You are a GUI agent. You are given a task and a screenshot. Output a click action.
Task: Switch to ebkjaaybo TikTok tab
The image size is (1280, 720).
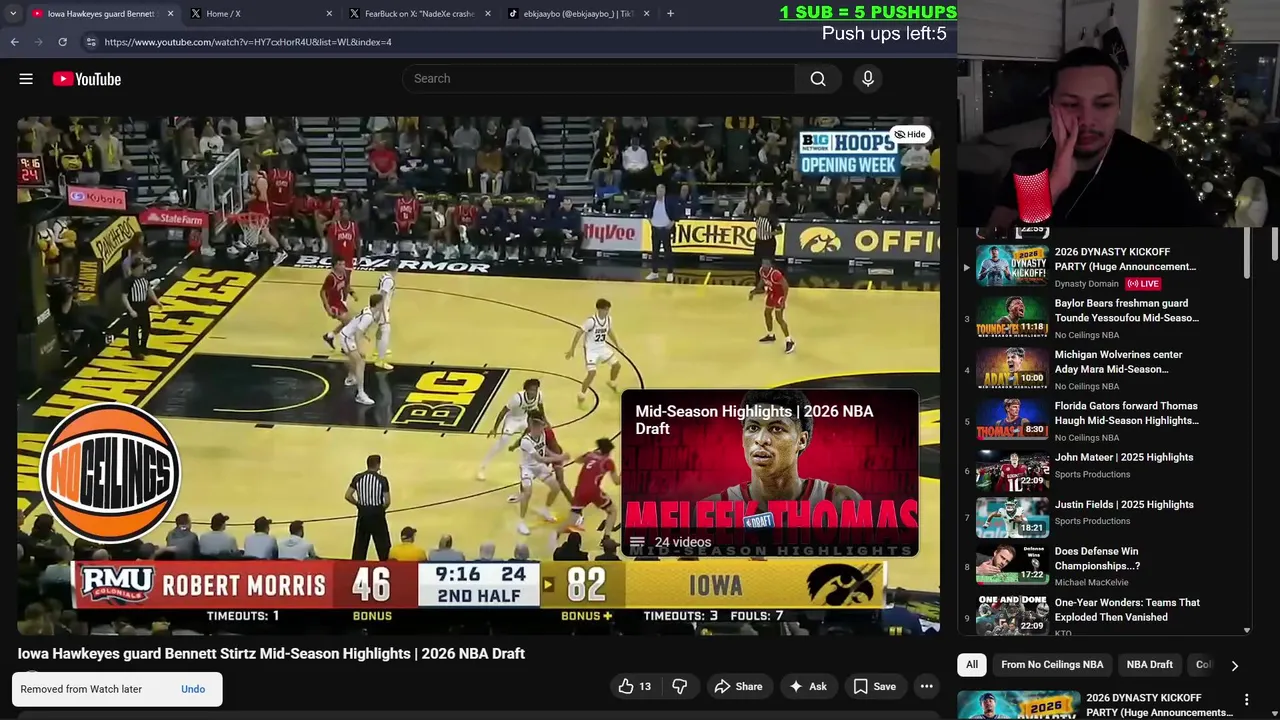click(x=577, y=14)
